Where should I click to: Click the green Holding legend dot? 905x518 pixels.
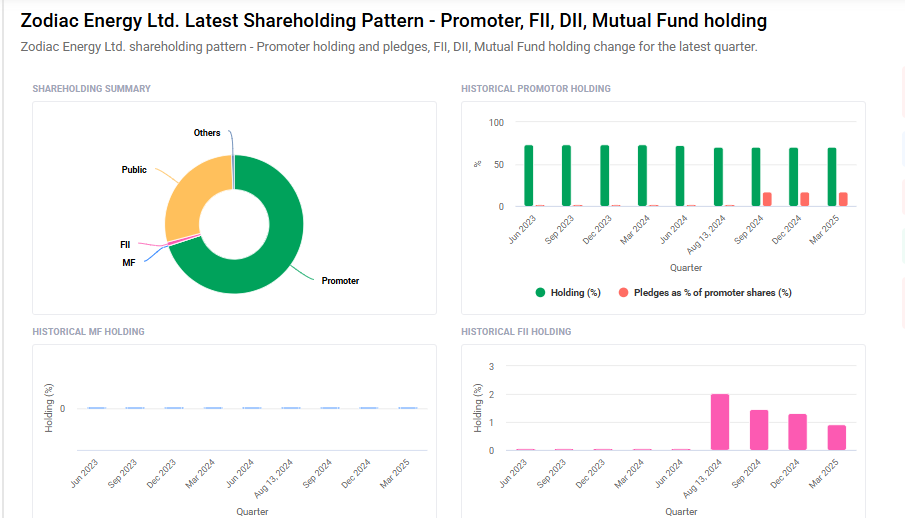point(540,293)
